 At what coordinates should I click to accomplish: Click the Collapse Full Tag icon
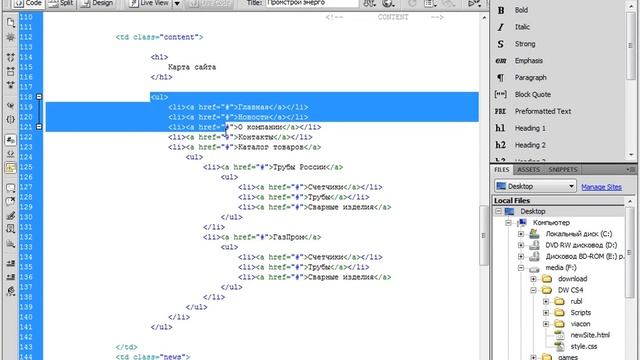[x=11, y=58]
